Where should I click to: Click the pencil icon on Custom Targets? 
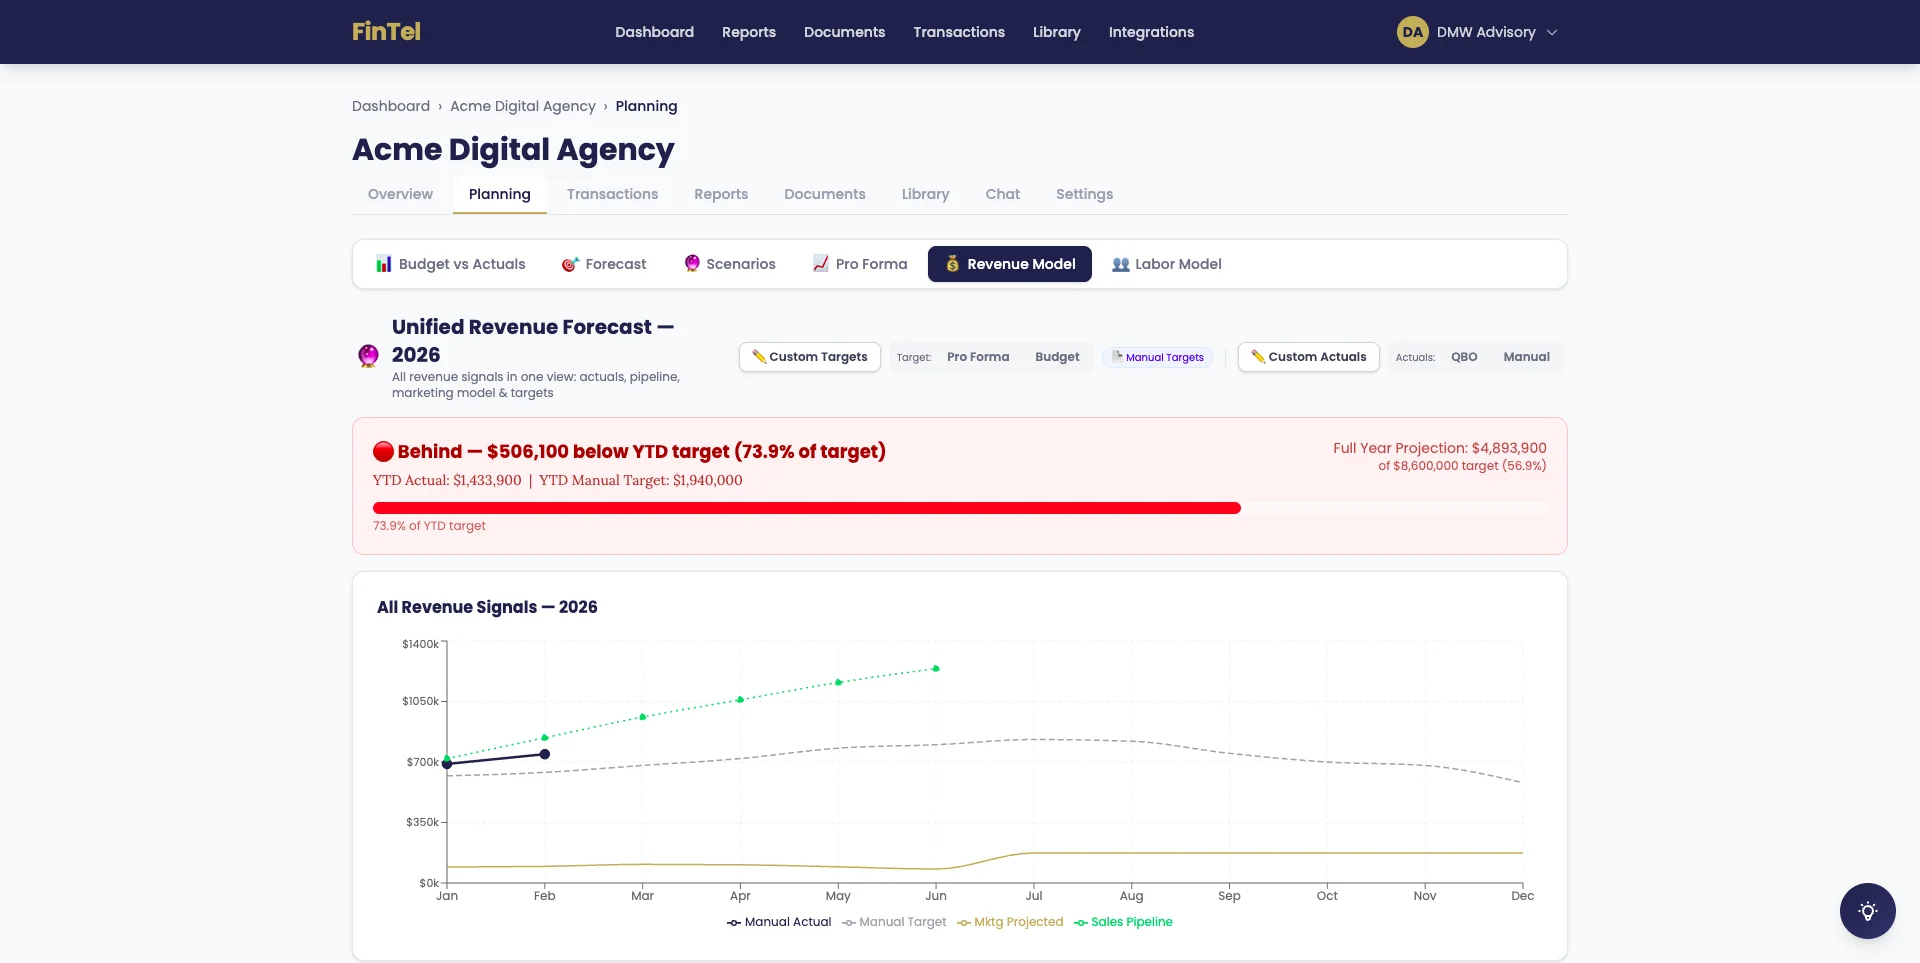pos(760,357)
